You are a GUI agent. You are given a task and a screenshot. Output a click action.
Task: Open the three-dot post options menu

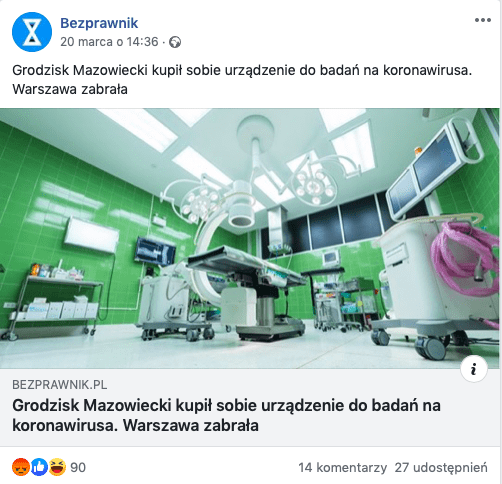(483, 20)
